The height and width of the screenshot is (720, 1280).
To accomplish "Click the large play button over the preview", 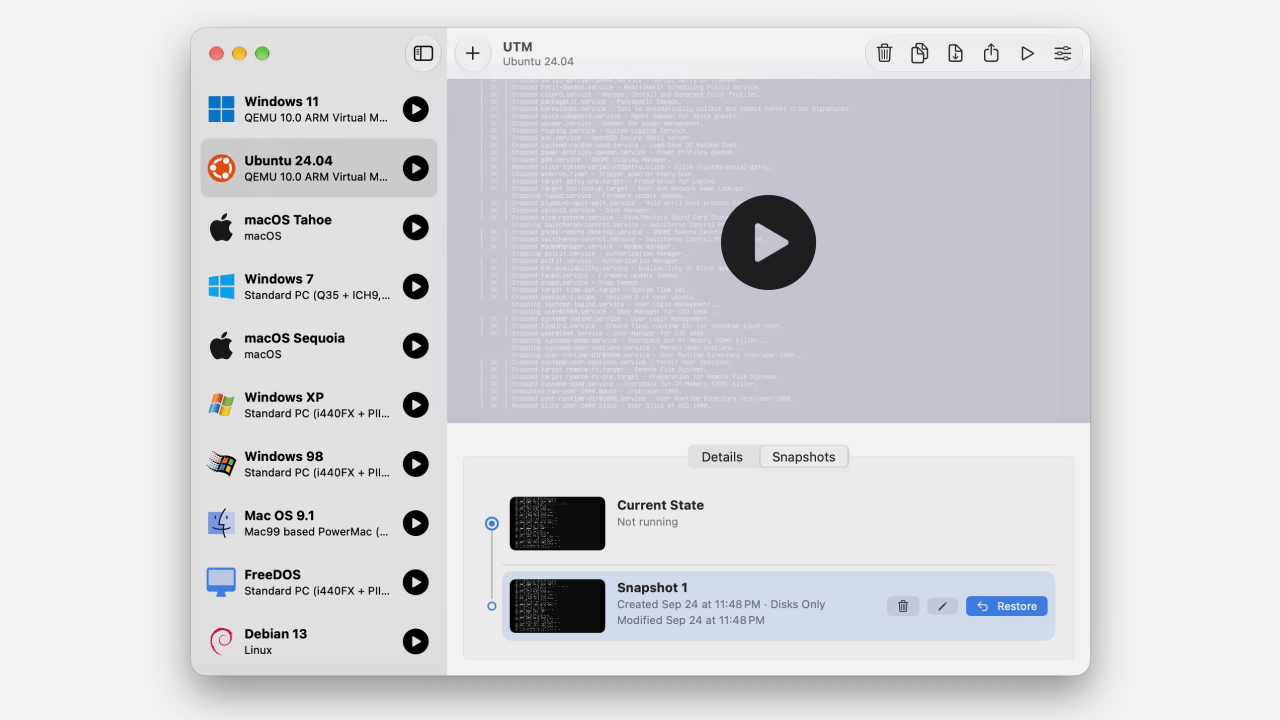I will click(x=768, y=242).
